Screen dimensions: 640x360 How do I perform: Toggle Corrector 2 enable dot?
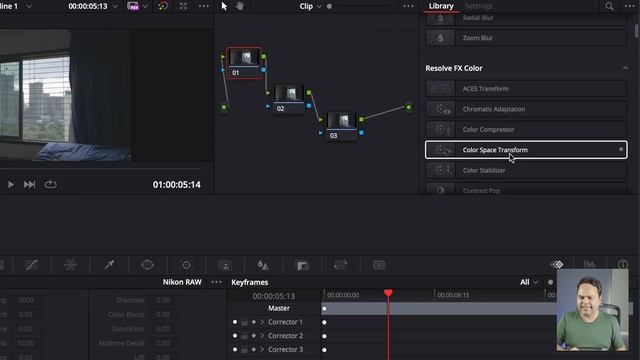[235, 336]
